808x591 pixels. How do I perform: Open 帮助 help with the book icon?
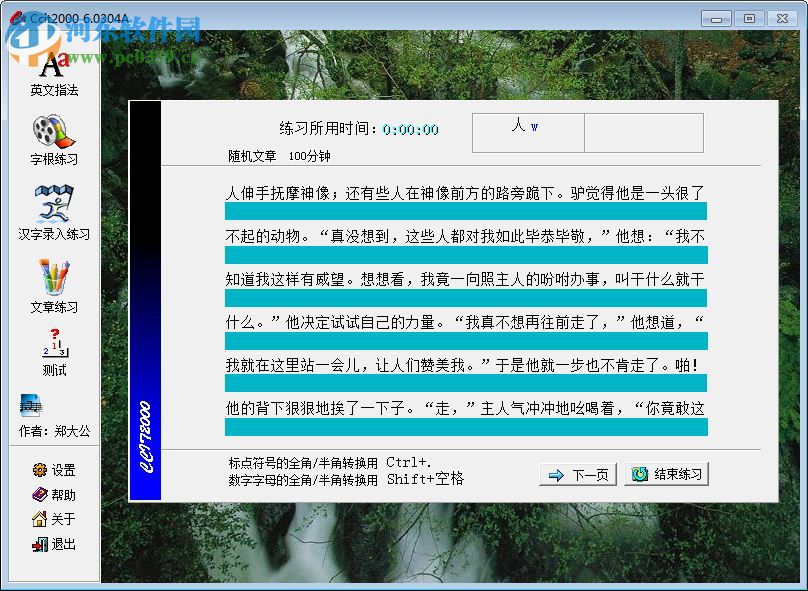tap(55, 495)
